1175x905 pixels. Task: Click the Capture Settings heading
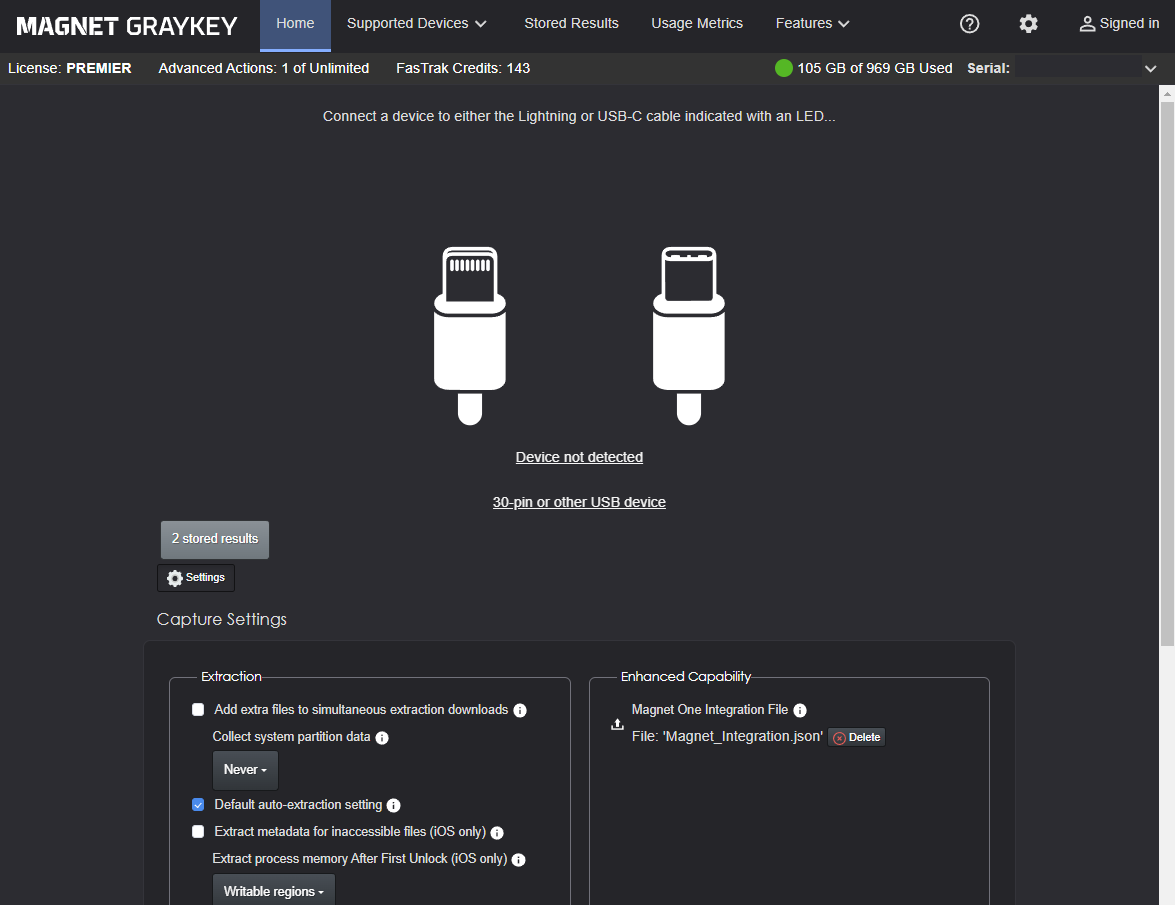coord(222,620)
